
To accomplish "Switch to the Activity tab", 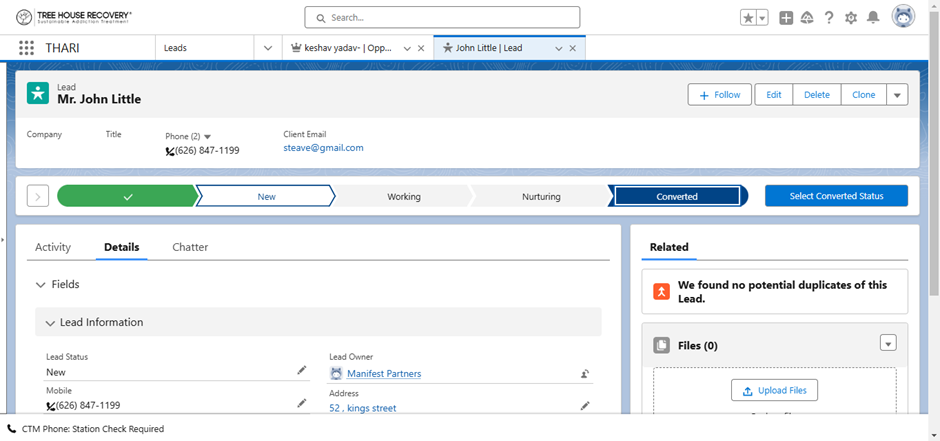I will [53, 247].
